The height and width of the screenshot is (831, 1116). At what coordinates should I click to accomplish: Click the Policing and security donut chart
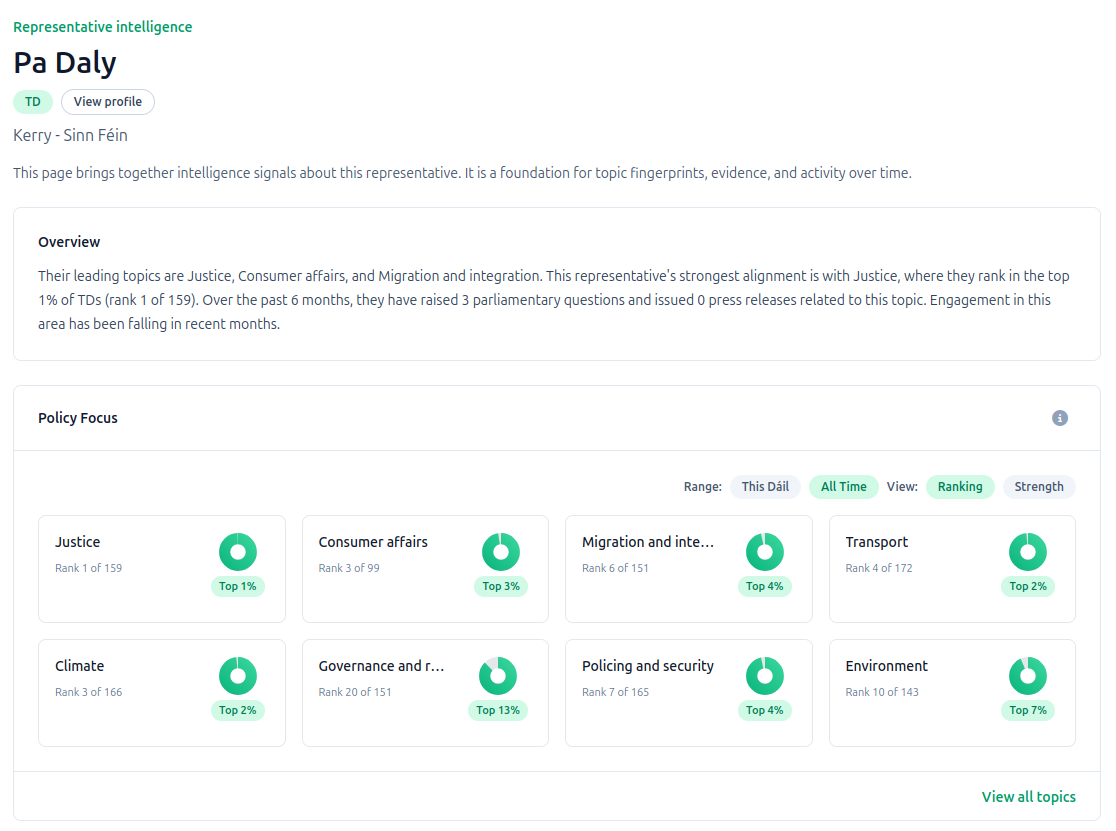tap(765, 675)
